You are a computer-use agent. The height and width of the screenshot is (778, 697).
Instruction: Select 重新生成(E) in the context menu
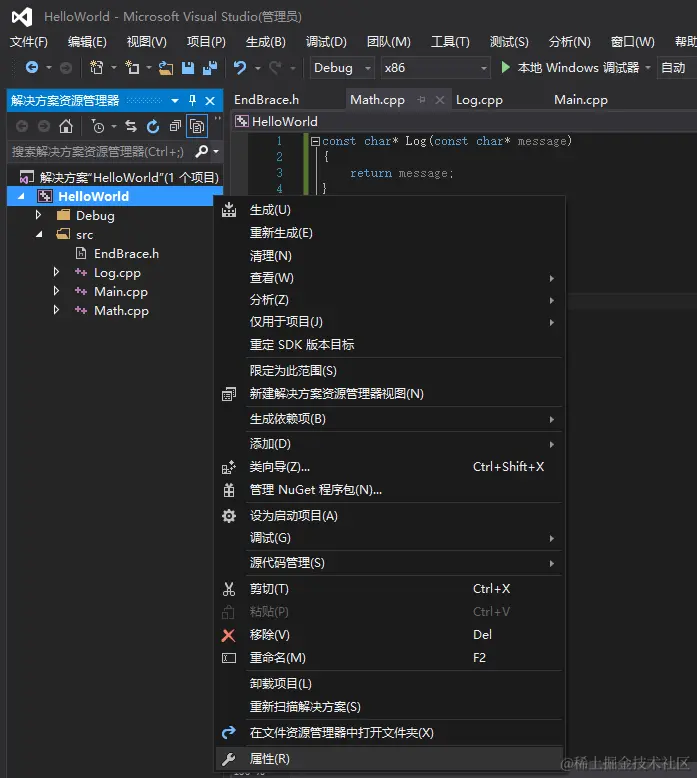389,233
